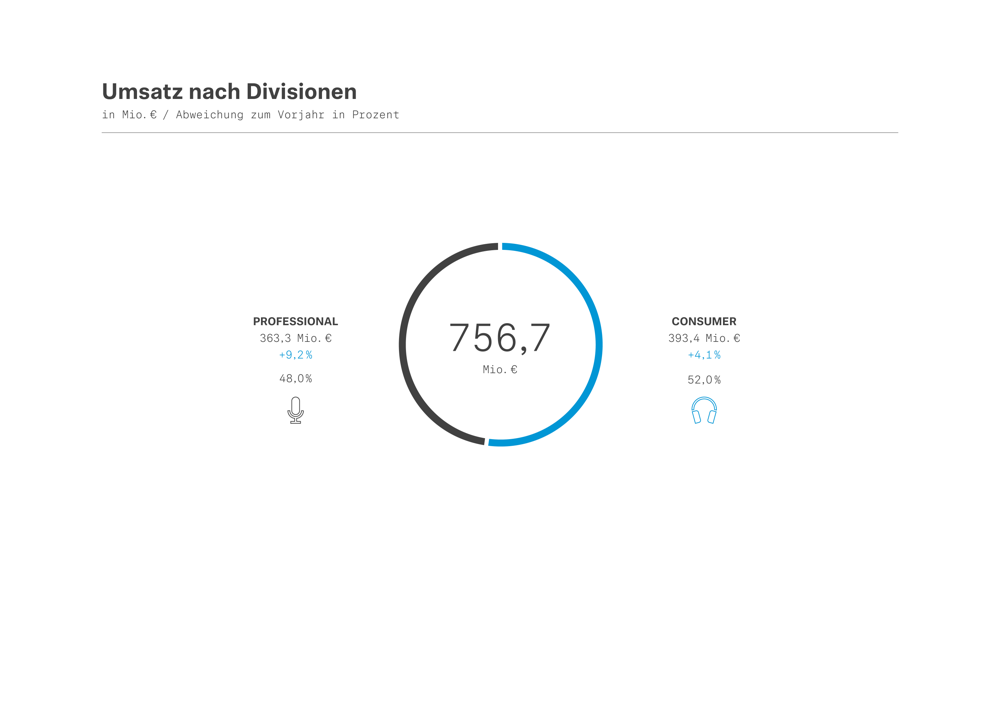
Task: Click the CONSUMER division heading
Action: pyautogui.click(x=704, y=321)
